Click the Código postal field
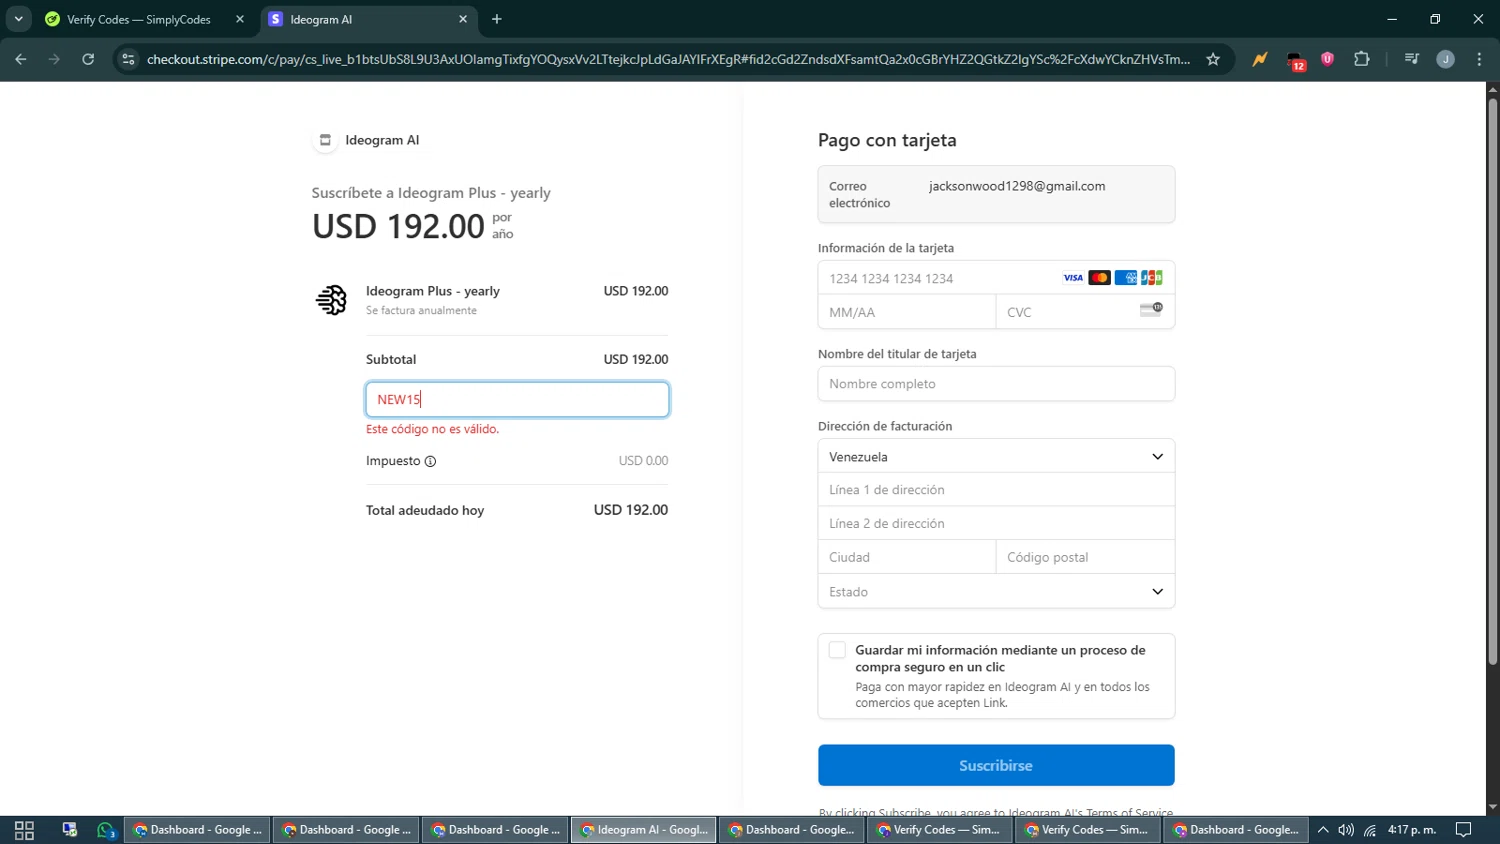The height and width of the screenshot is (844, 1500). click(1085, 557)
